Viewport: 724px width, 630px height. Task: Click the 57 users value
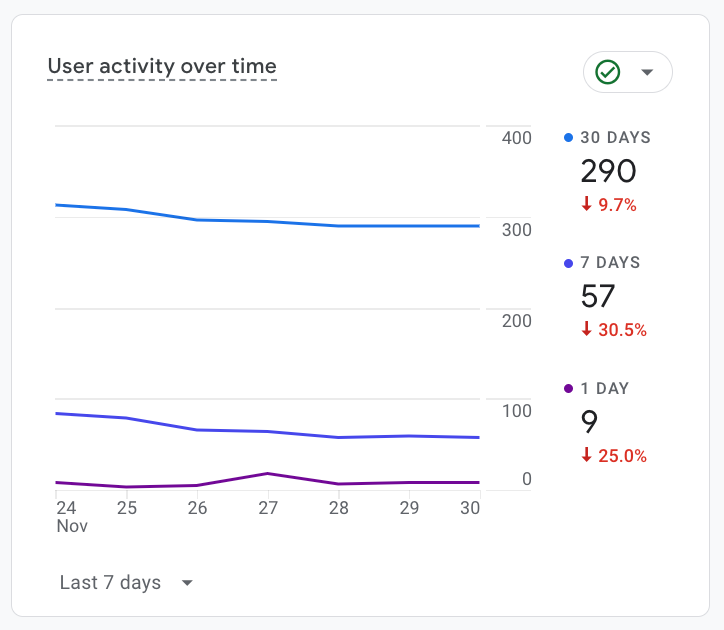[x=598, y=296]
